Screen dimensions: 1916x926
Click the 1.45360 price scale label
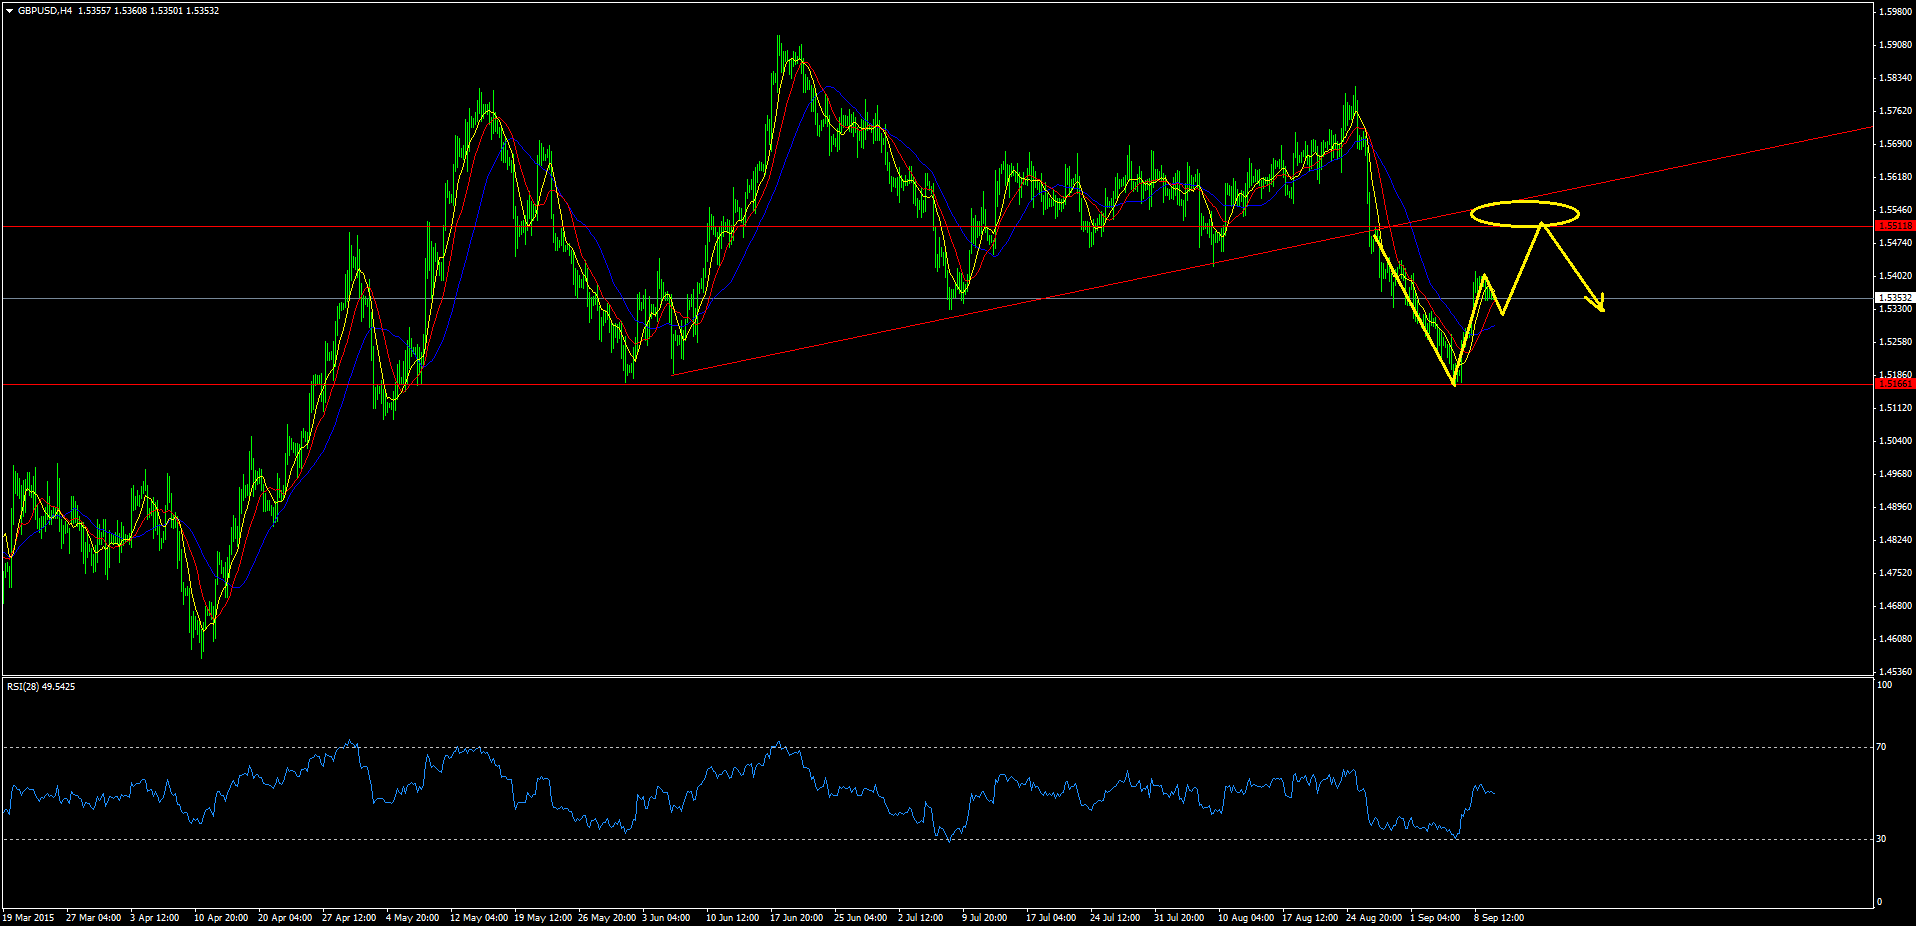pos(1896,672)
